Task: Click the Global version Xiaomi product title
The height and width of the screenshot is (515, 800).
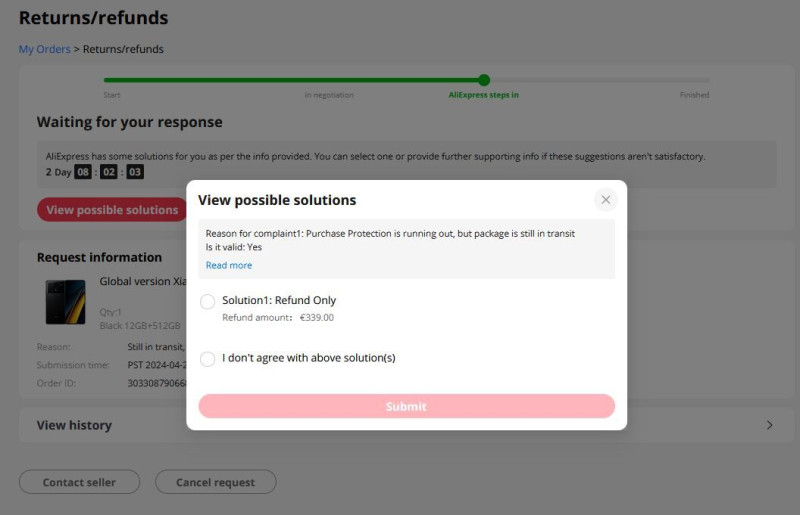Action: pos(143,282)
